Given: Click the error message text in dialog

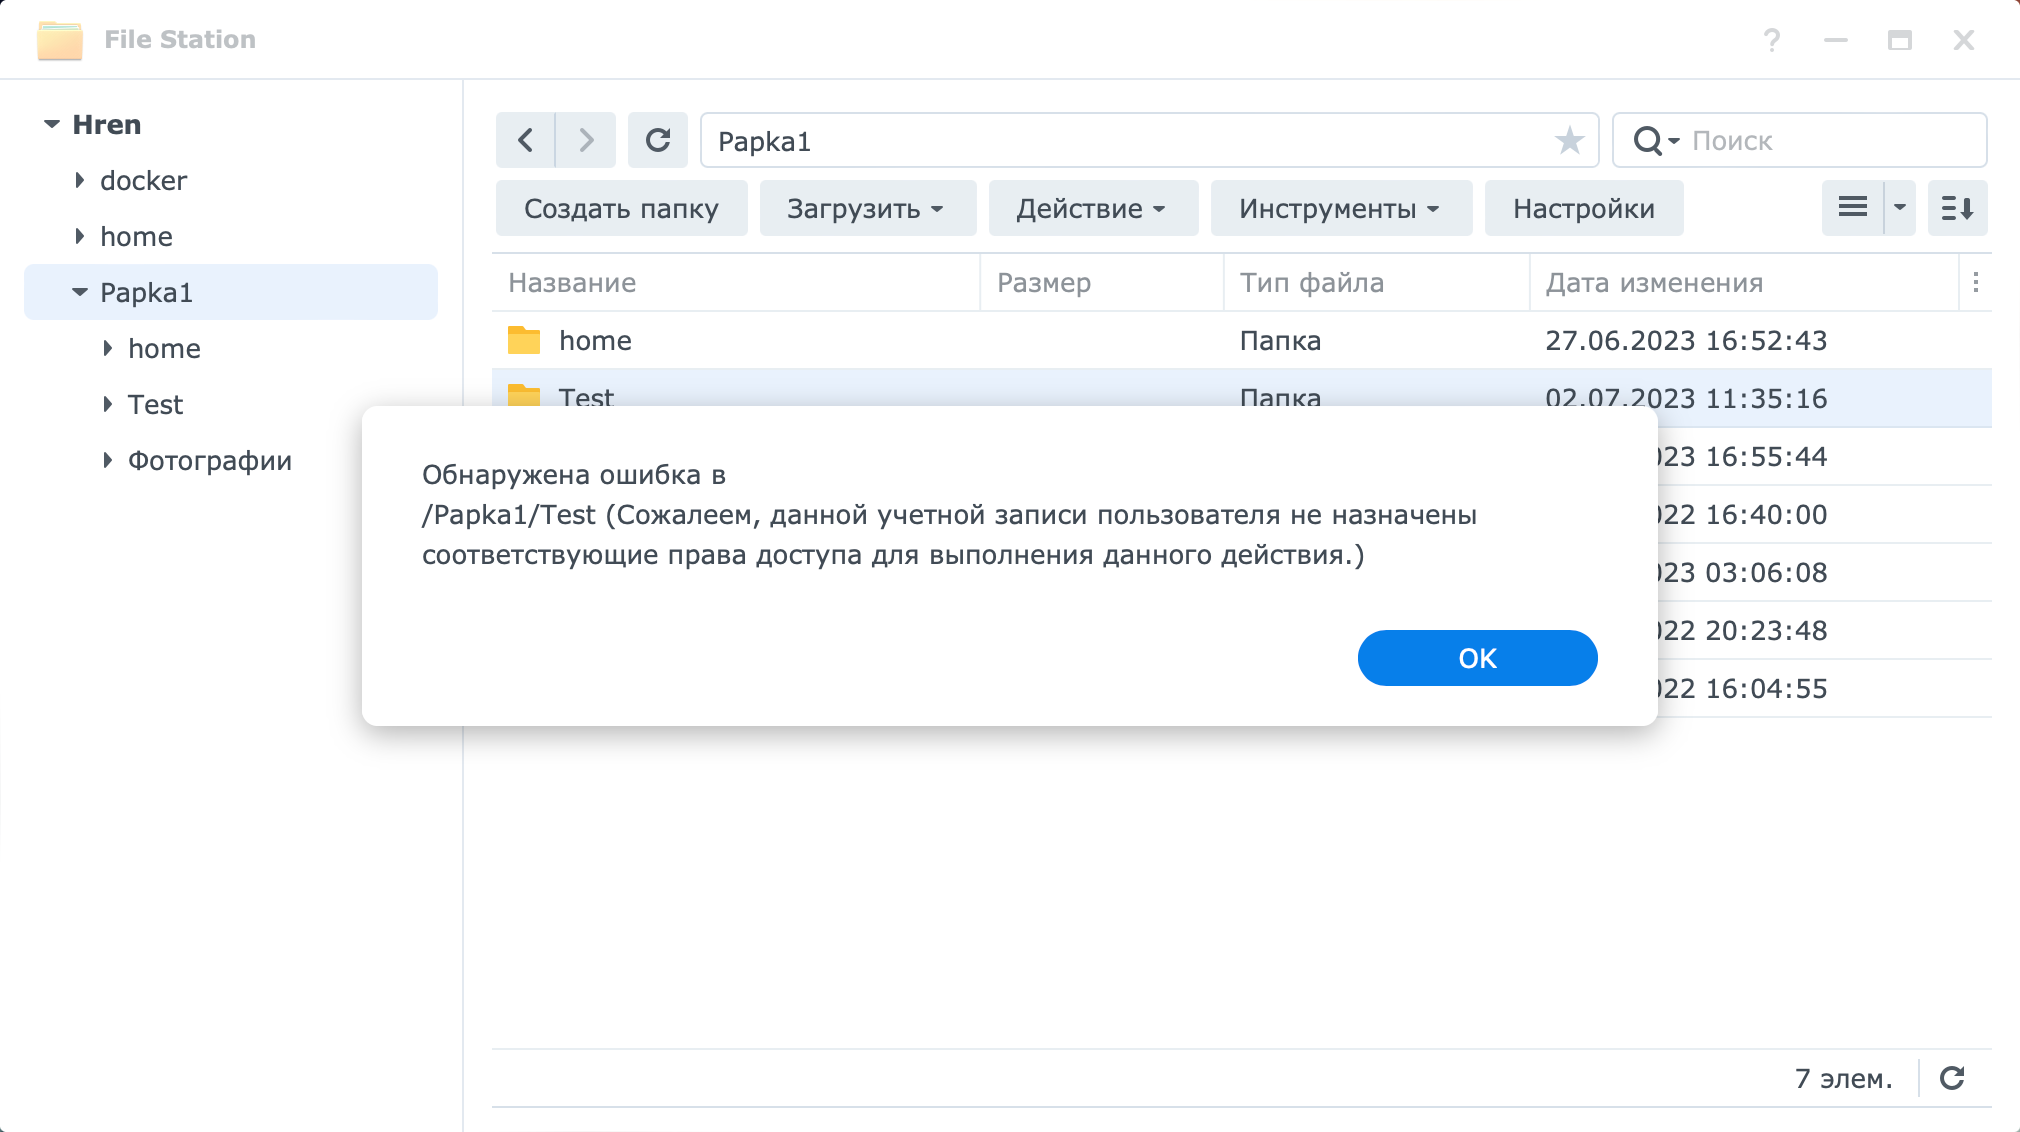Looking at the screenshot, I should click(x=949, y=515).
